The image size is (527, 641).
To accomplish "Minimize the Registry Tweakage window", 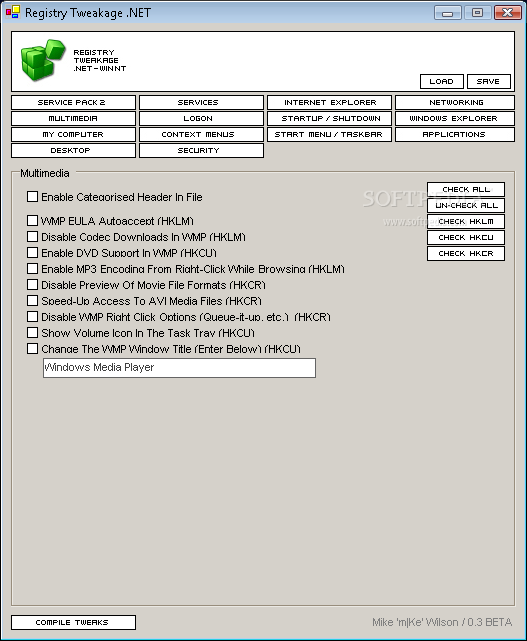I will coord(448,13).
